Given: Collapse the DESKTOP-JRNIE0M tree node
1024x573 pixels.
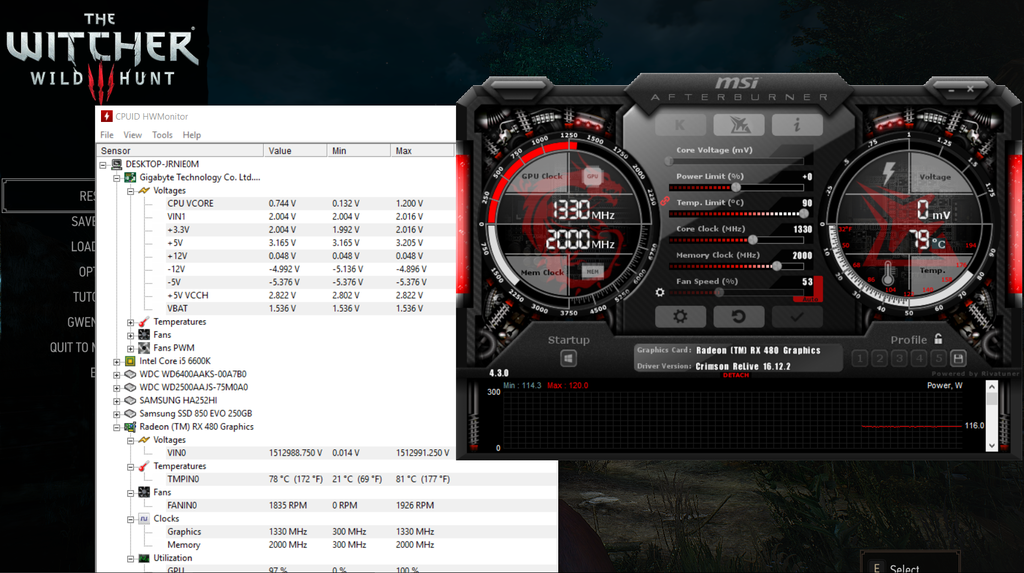Looking at the screenshot, I should point(103,165).
